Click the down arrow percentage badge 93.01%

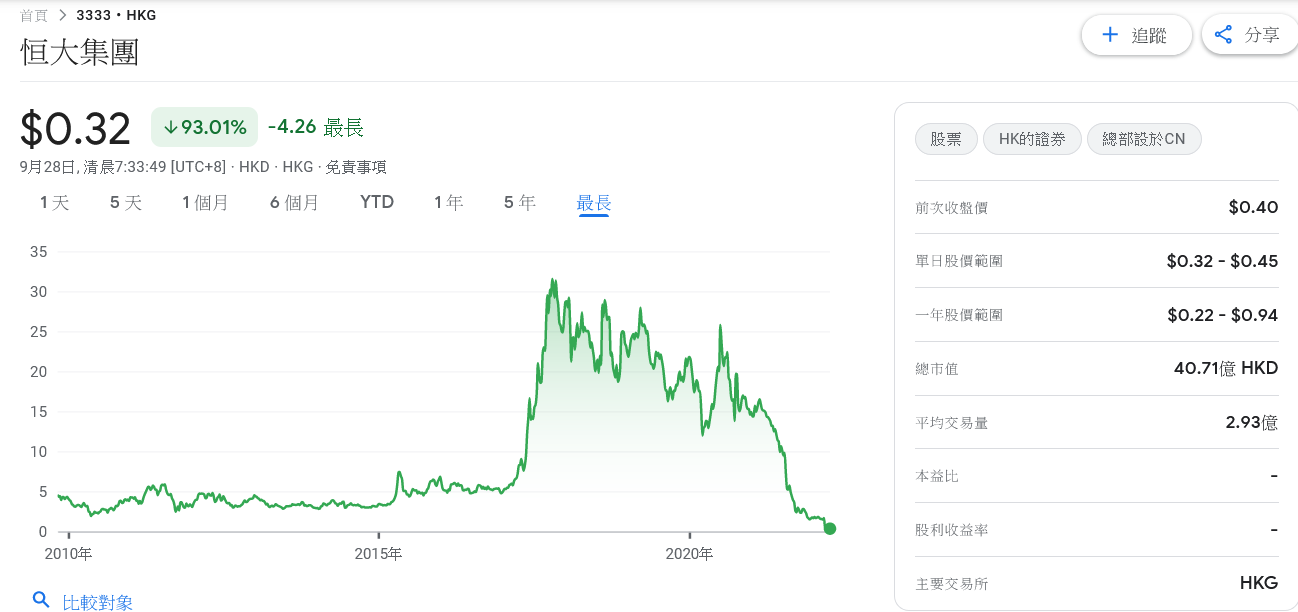[x=204, y=127]
